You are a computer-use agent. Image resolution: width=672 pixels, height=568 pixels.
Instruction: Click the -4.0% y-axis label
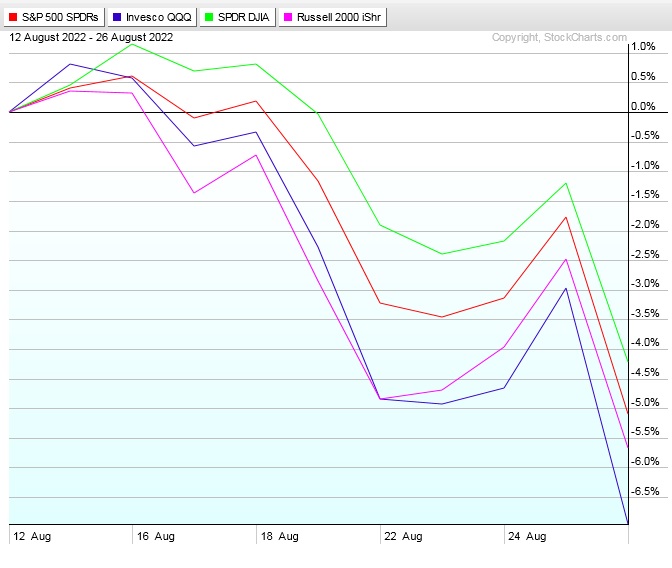645,343
